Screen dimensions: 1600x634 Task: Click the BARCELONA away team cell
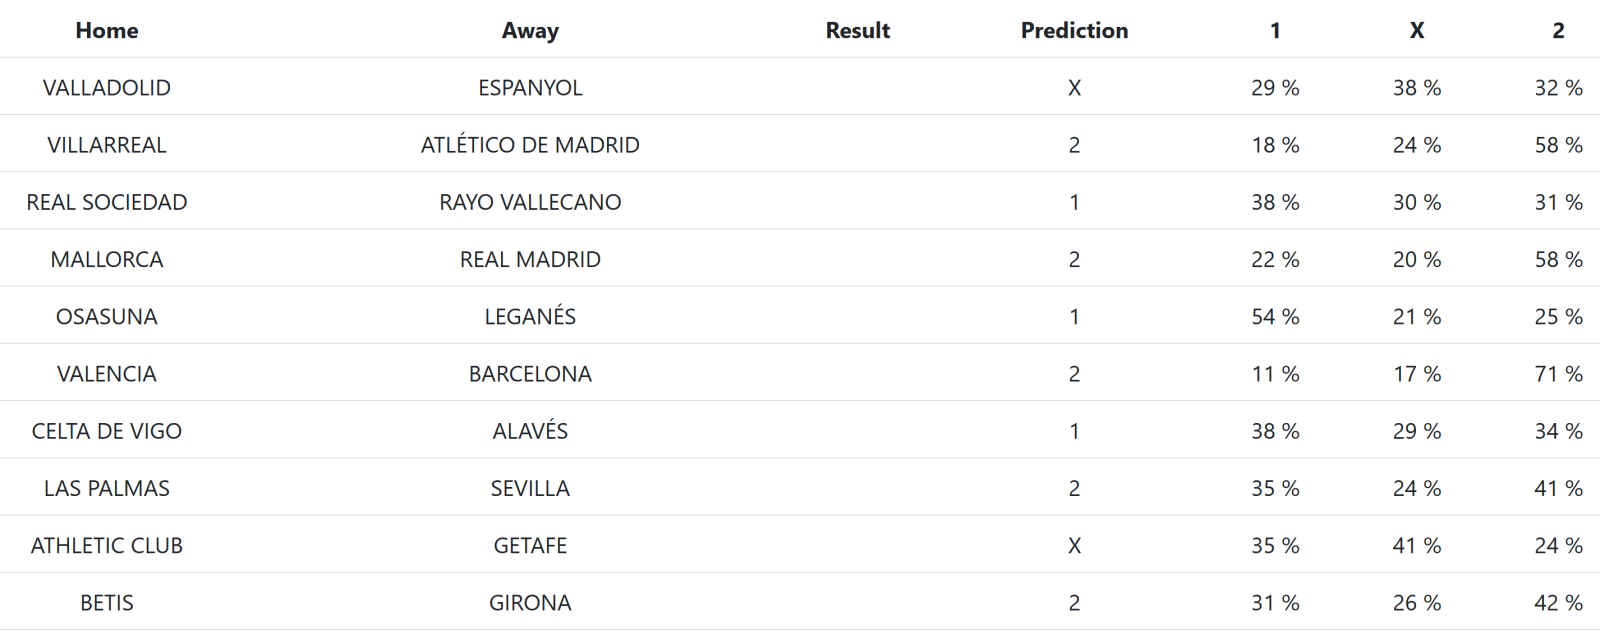[x=530, y=374]
